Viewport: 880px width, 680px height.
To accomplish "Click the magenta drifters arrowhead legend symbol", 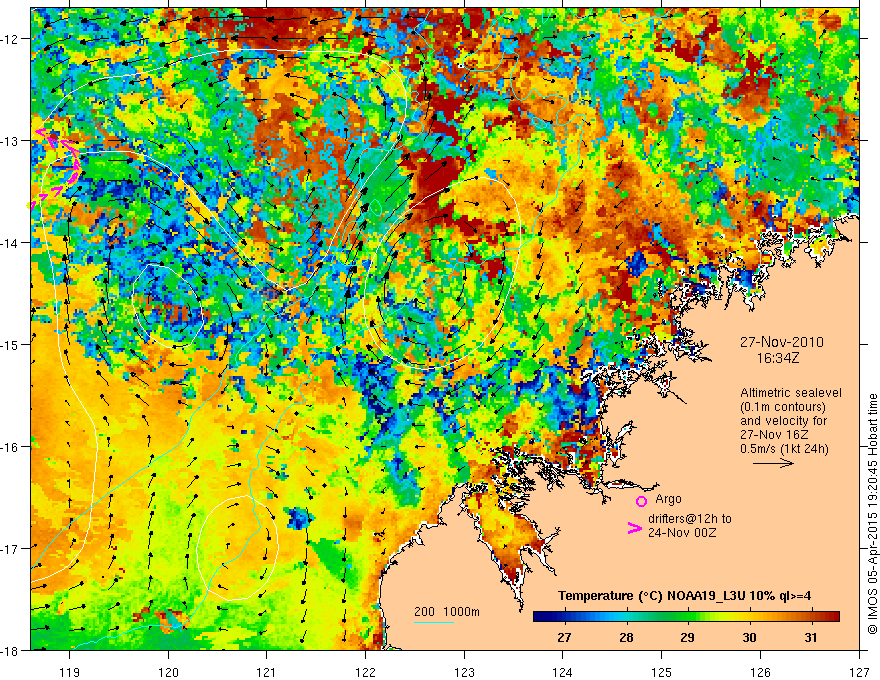I will pyautogui.click(x=634, y=528).
